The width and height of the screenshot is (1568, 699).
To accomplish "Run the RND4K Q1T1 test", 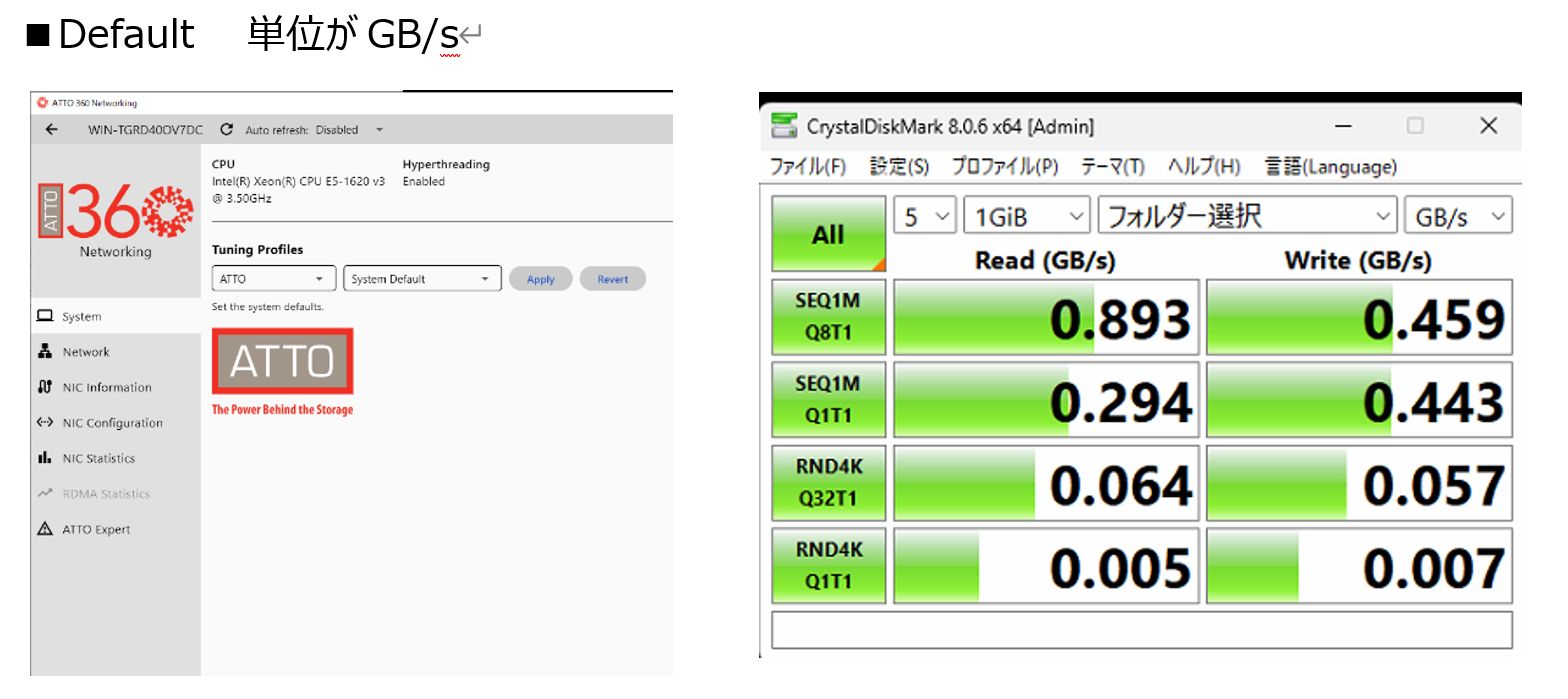I will coord(828,566).
